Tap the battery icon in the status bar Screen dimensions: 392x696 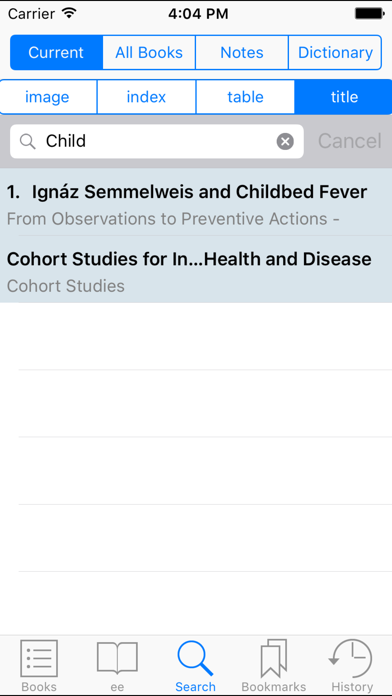tap(369, 14)
